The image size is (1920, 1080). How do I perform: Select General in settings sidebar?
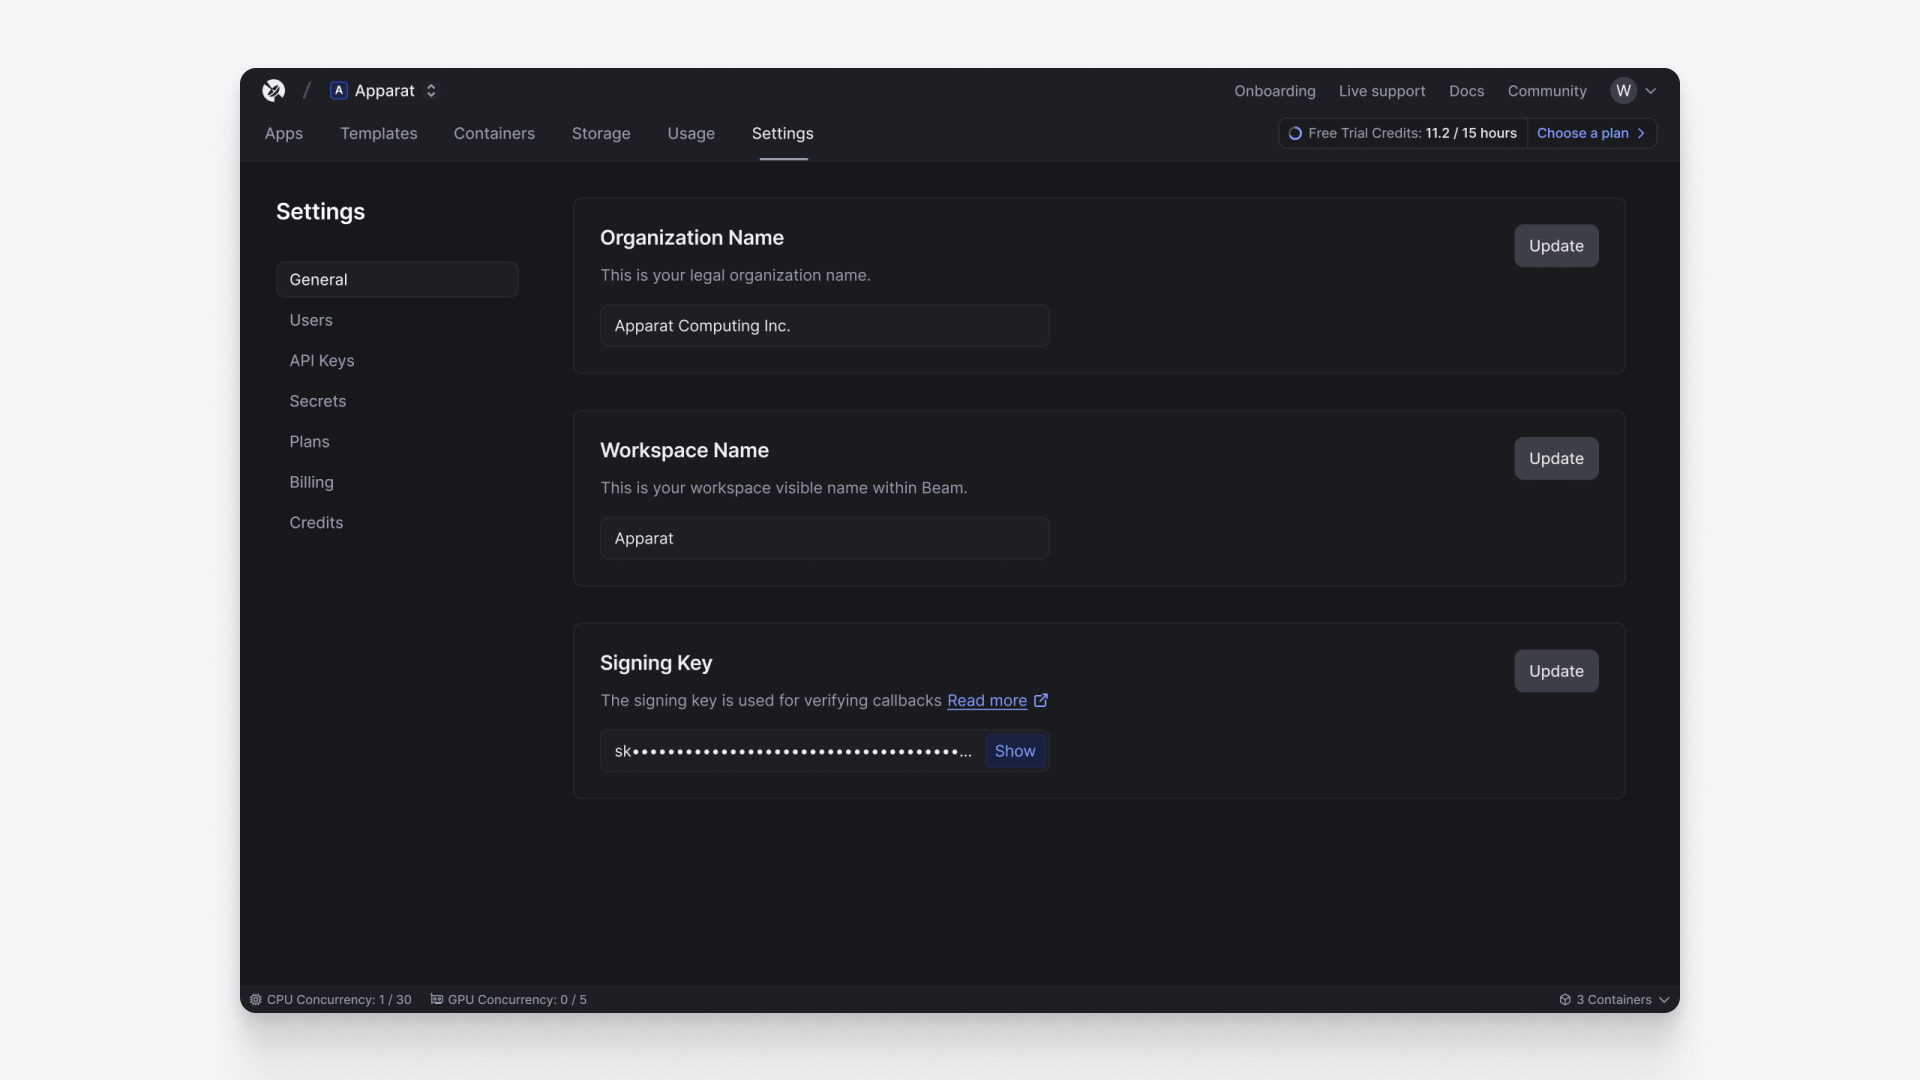tap(397, 279)
